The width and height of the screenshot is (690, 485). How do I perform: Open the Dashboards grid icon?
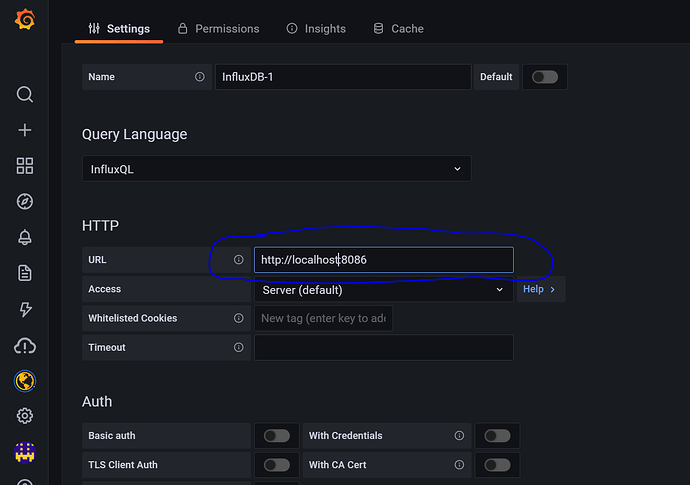pos(25,166)
